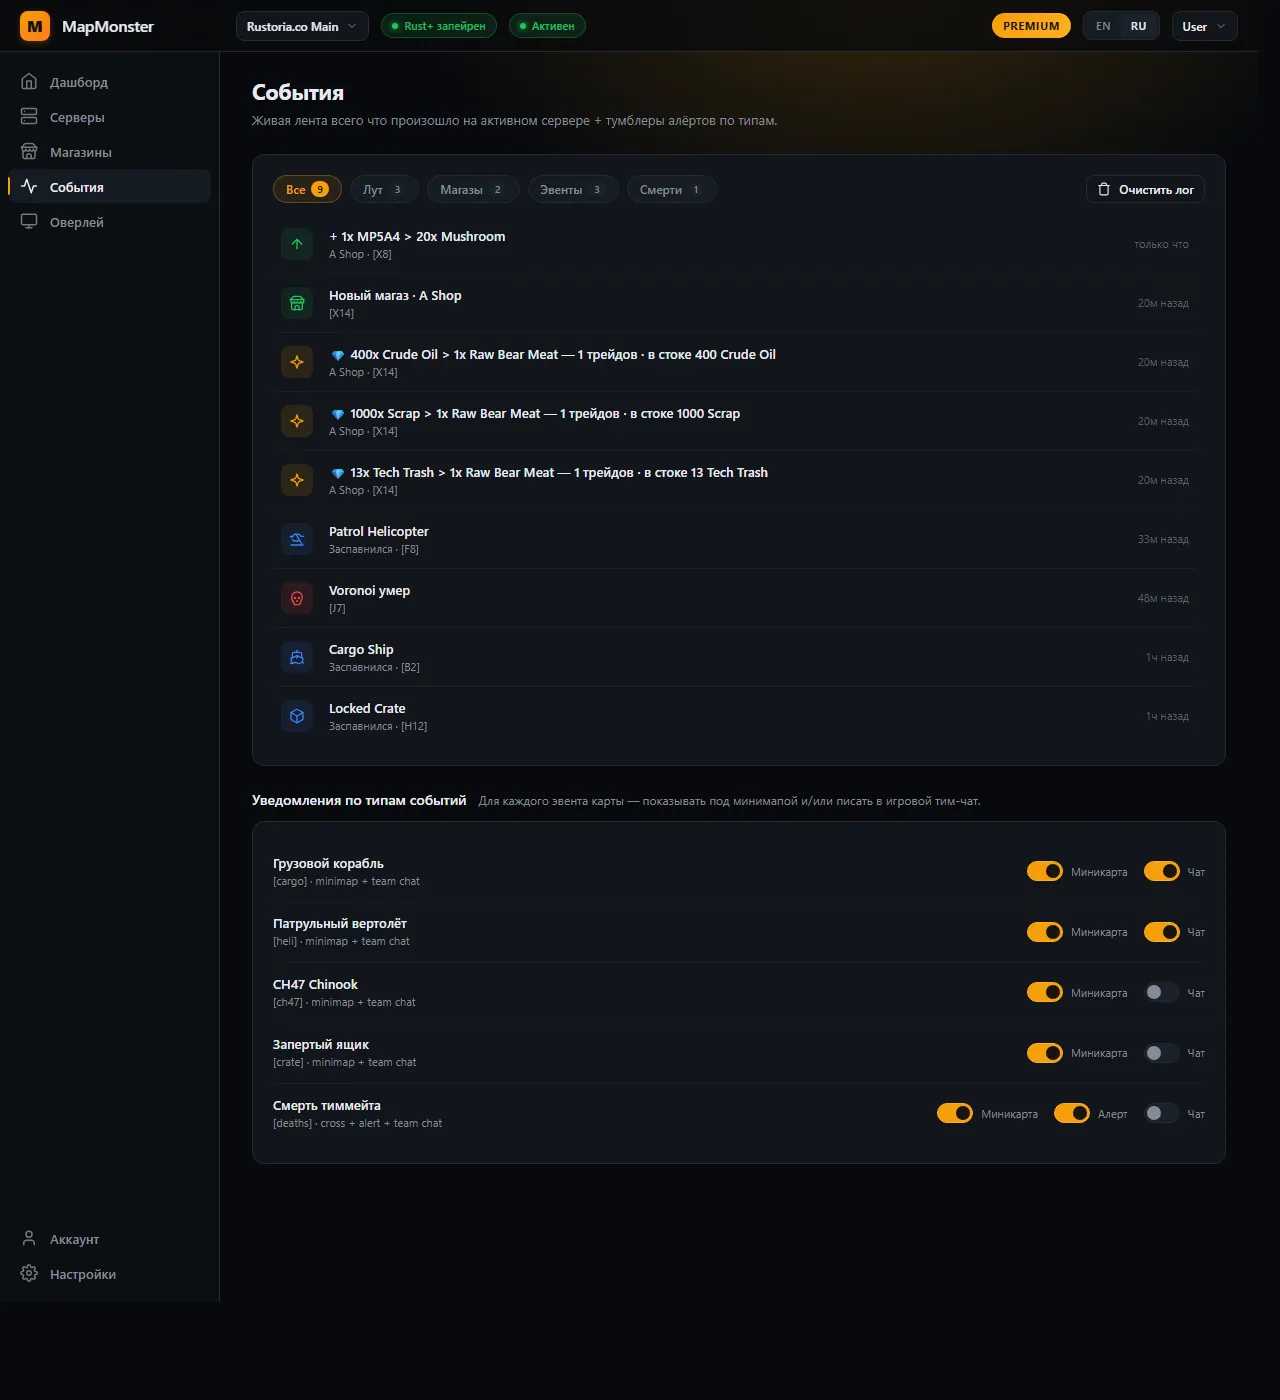Toggle Смерть тиммейта Алерт switch
The height and width of the screenshot is (1400, 1280).
(x=1072, y=1113)
